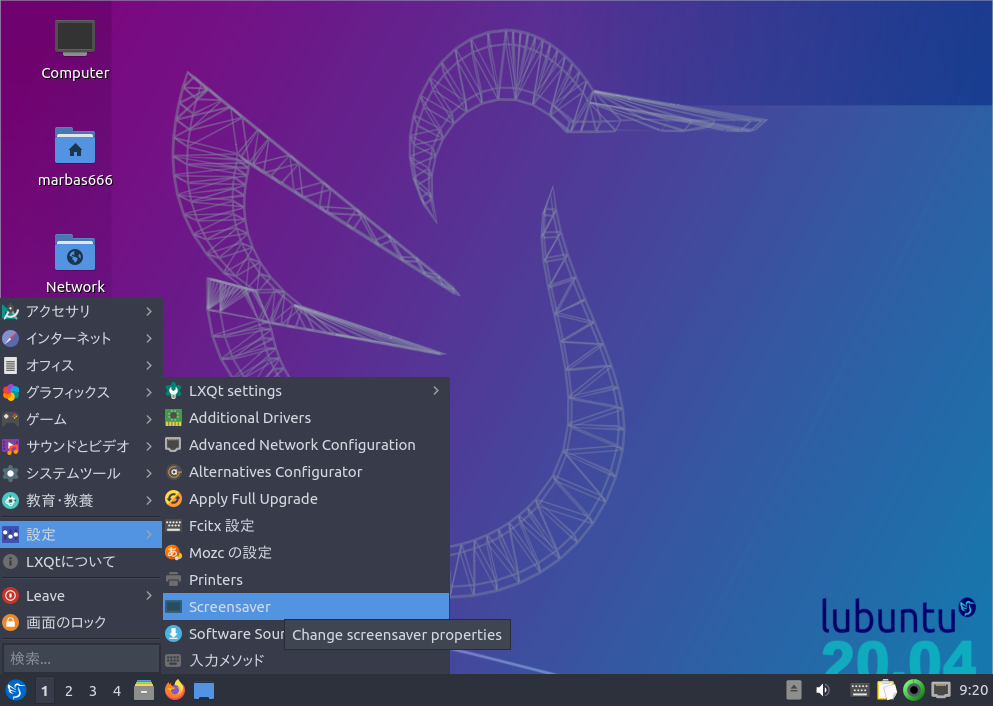The image size is (993, 706).
Task: Select the 設定 menu category
Action: 81,534
